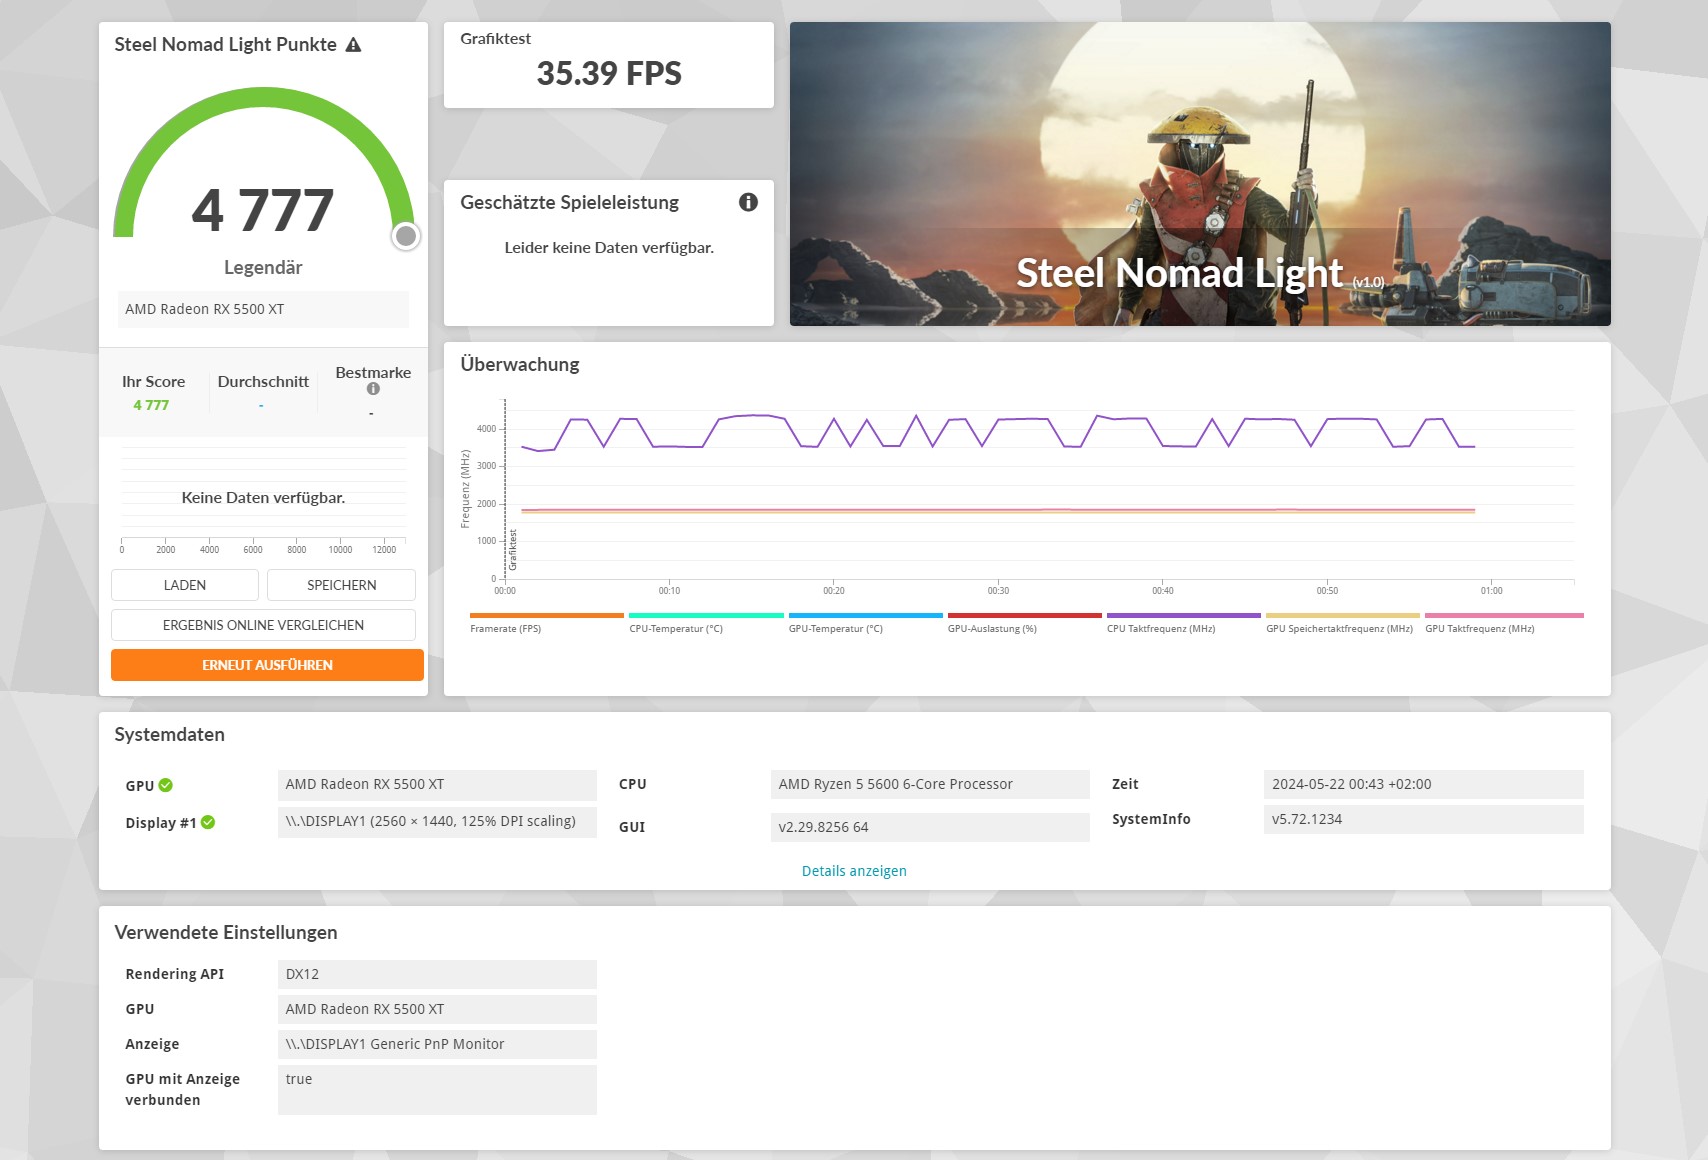The width and height of the screenshot is (1708, 1160).
Task: Click the 4 777 score in the gauge
Action: point(263,210)
